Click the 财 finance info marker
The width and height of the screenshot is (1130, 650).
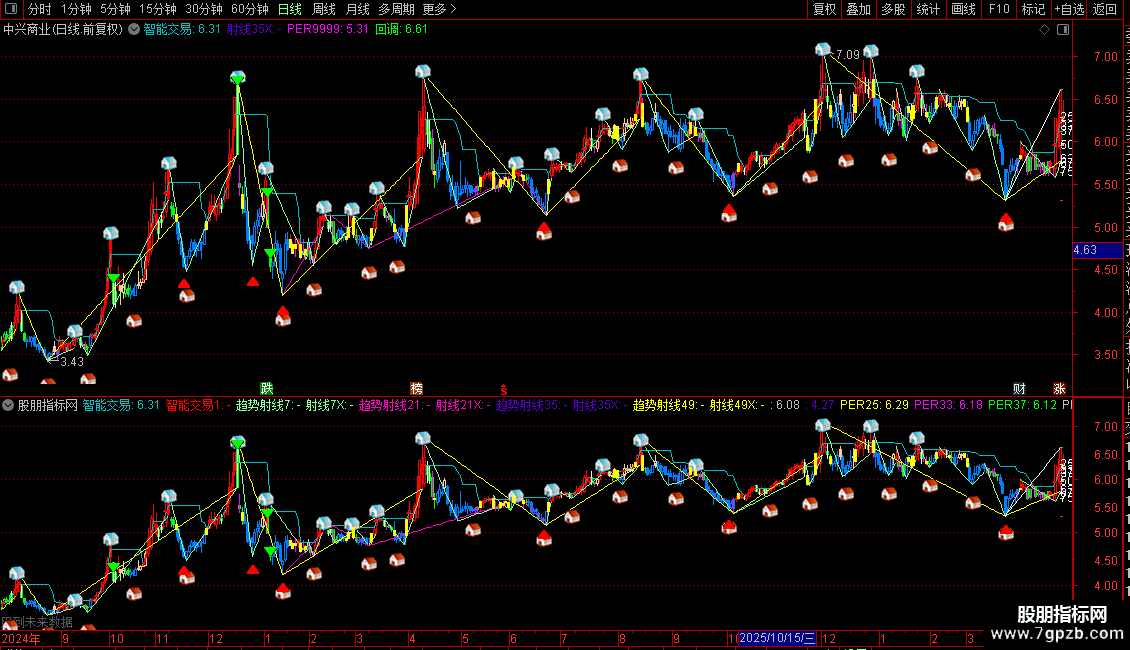1019,388
